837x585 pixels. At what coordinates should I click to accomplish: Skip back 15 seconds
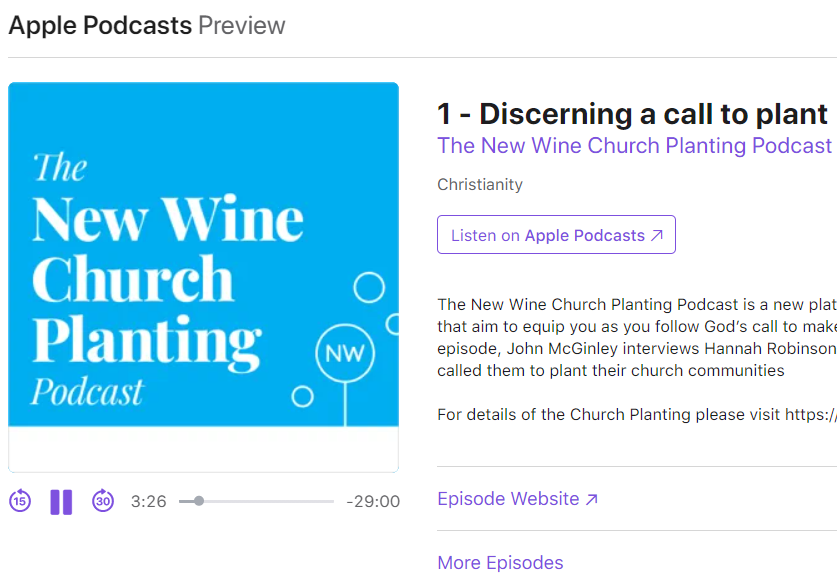tap(20, 501)
